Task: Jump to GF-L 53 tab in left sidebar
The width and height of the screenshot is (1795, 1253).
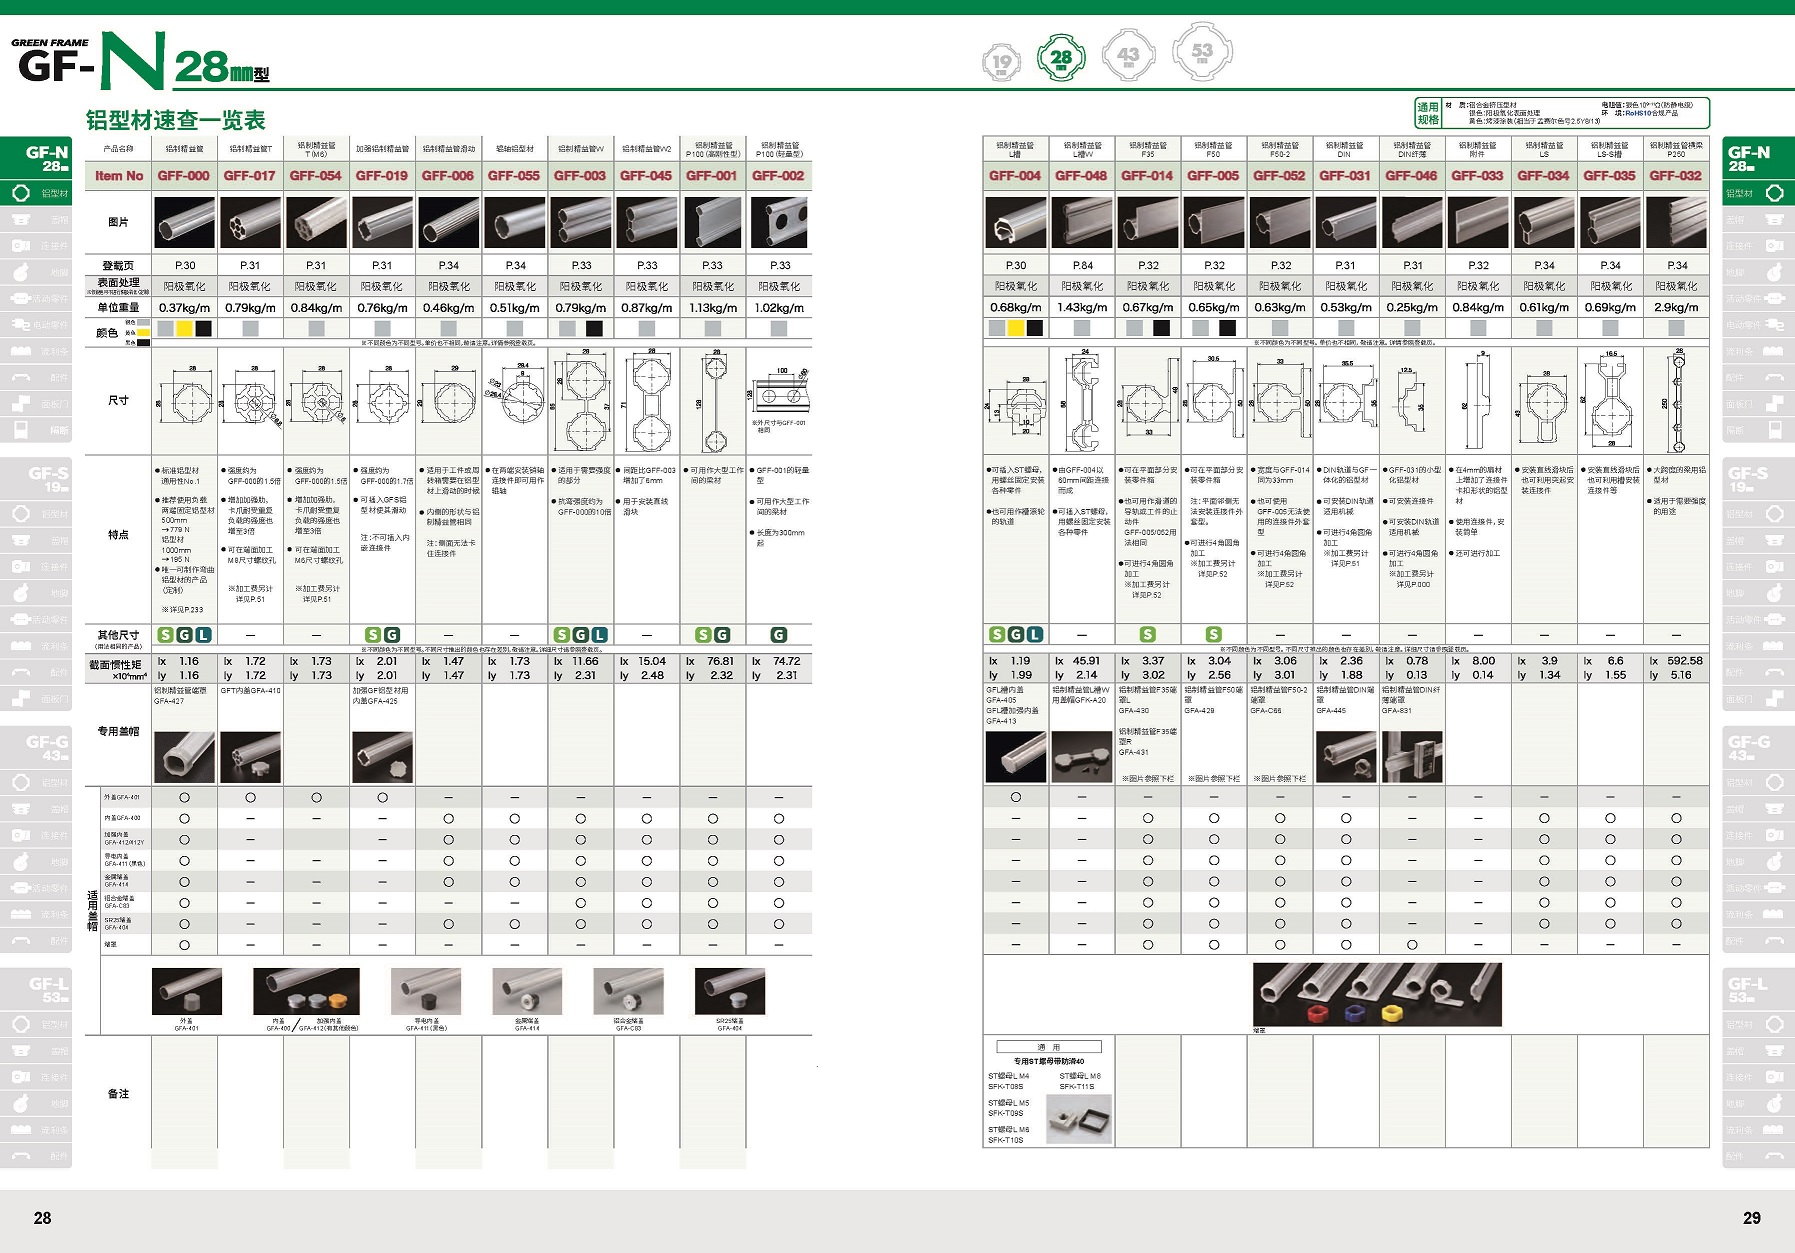Action: (x=36, y=989)
